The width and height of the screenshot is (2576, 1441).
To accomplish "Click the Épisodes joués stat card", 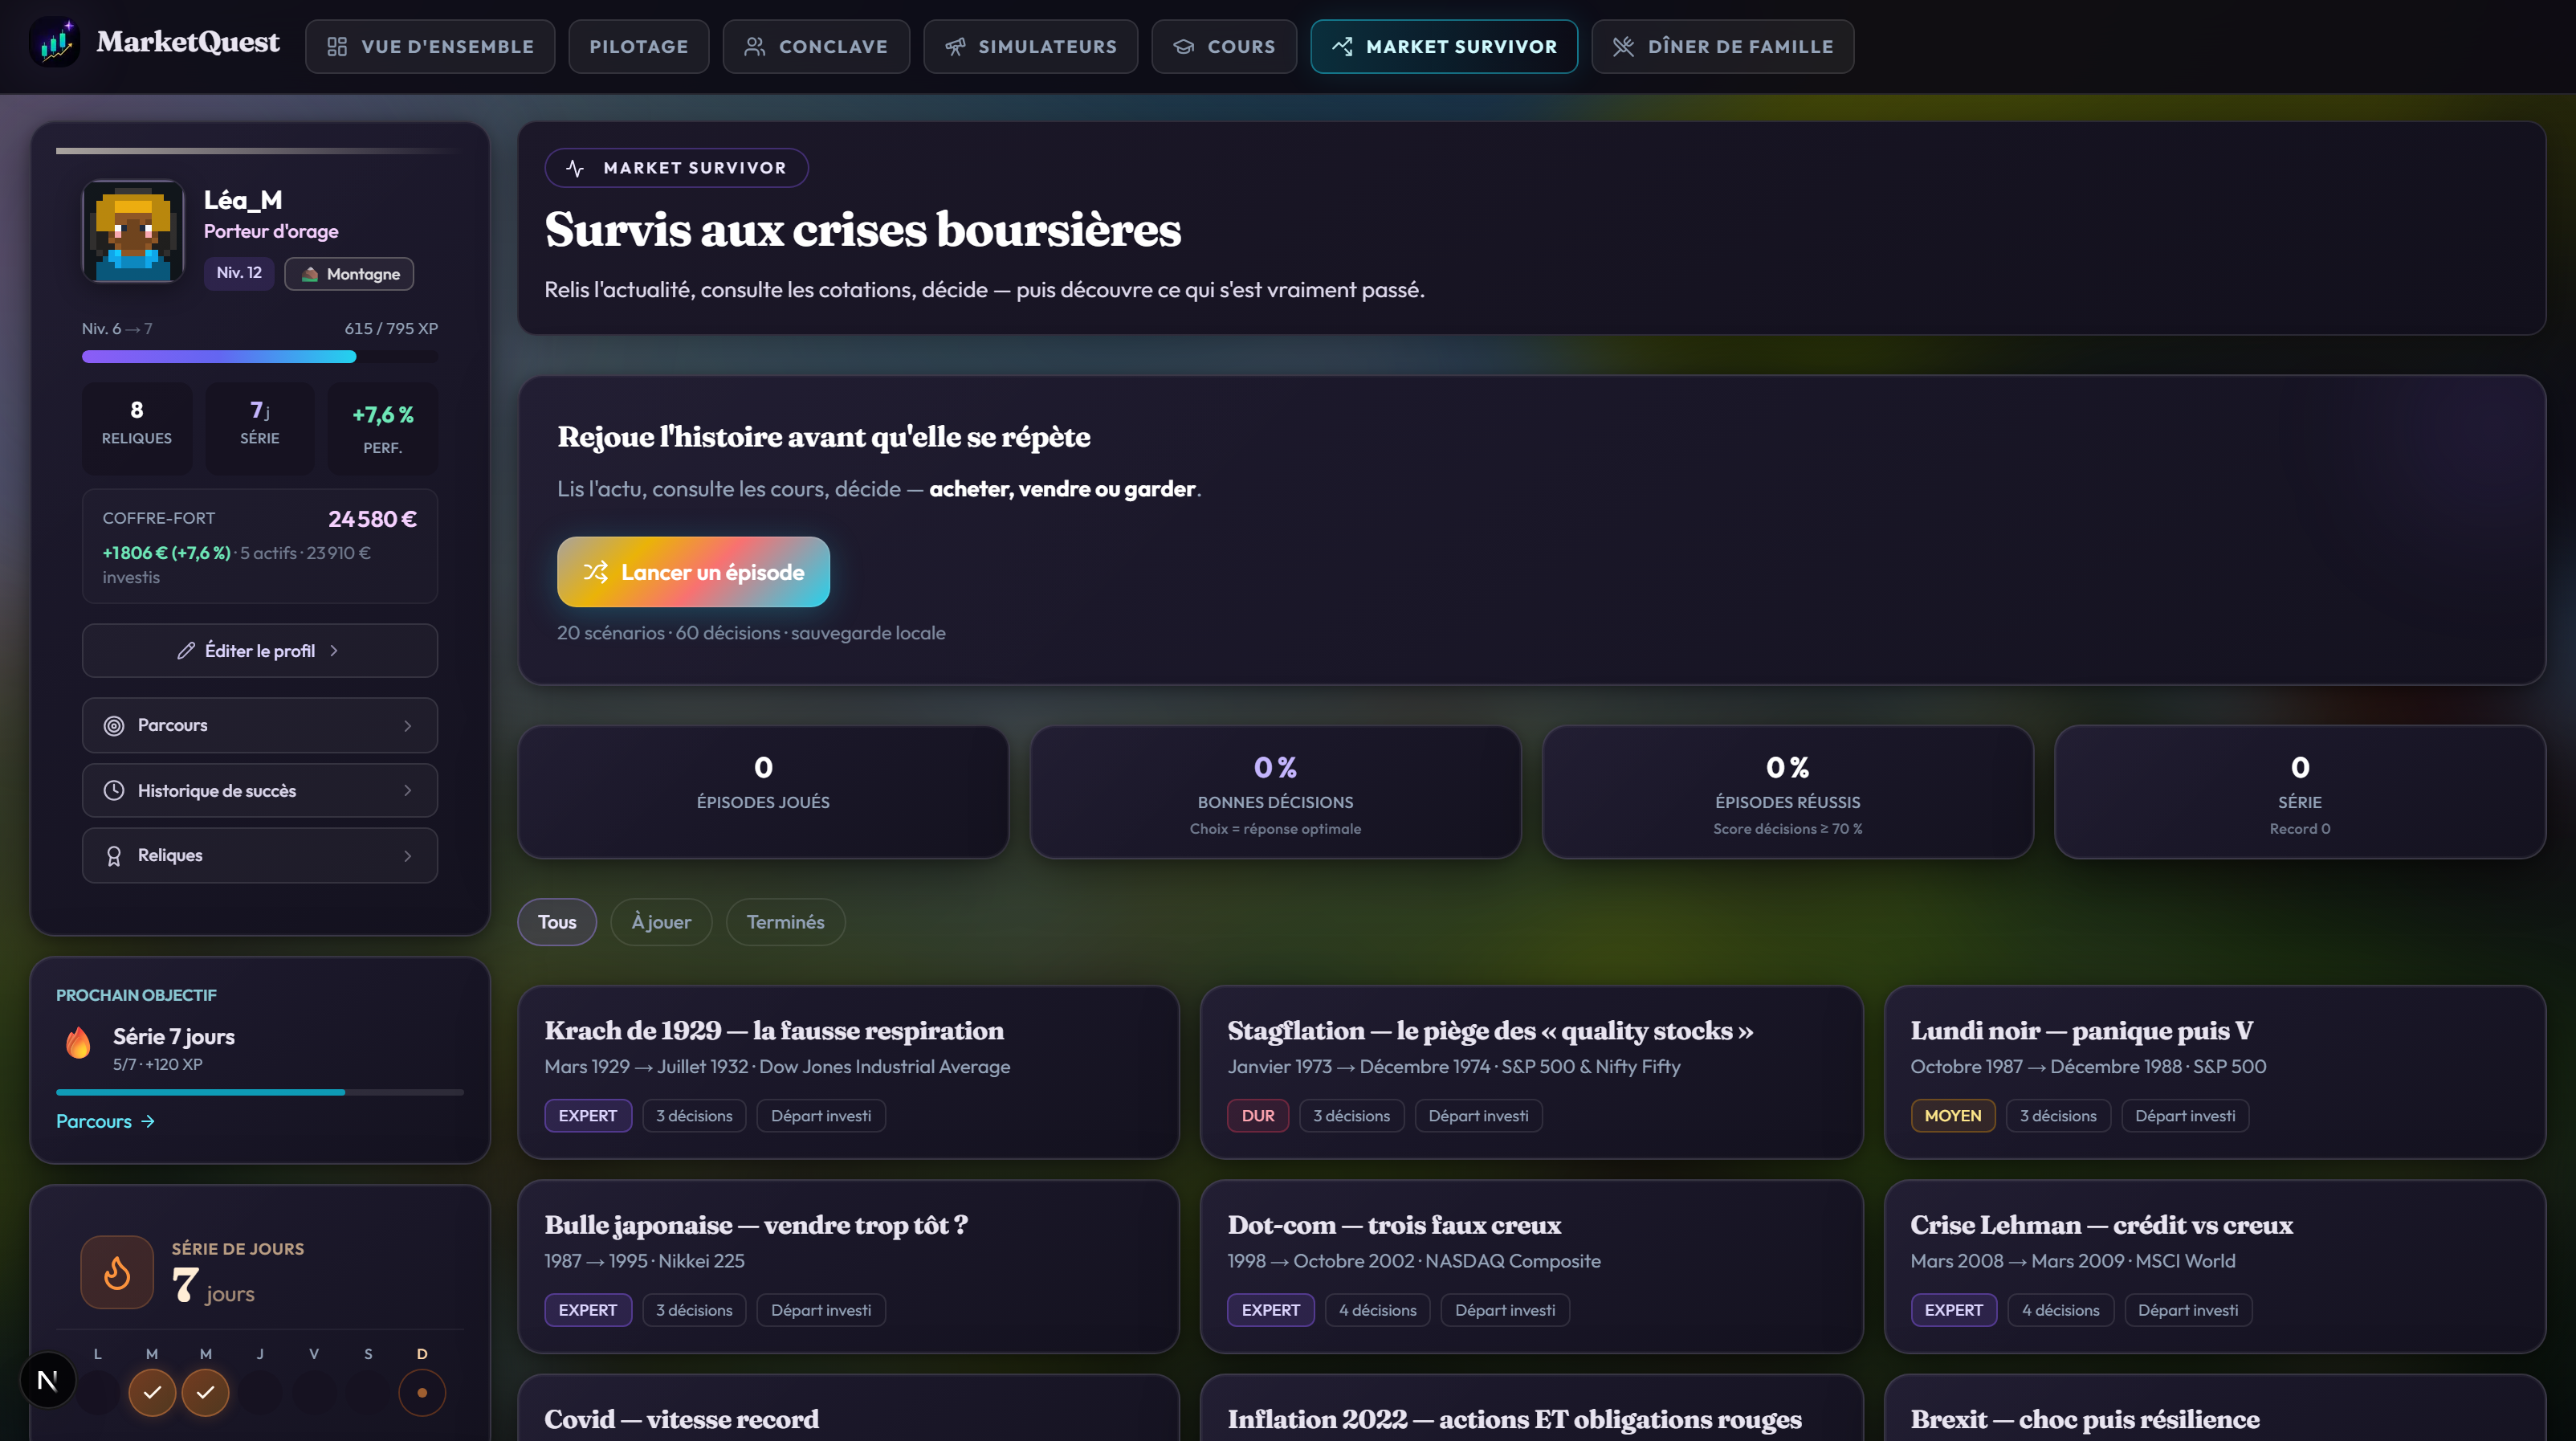I will click(763, 792).
